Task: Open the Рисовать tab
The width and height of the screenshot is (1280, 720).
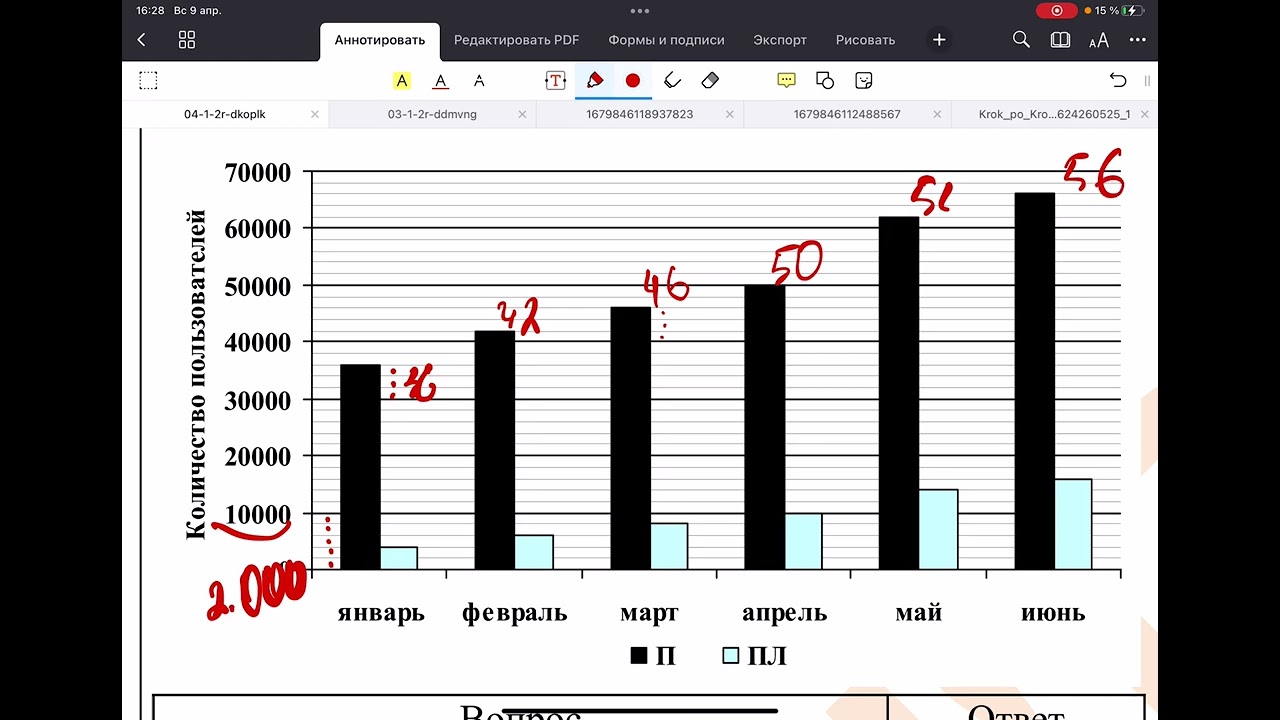Action: point(865,40)
